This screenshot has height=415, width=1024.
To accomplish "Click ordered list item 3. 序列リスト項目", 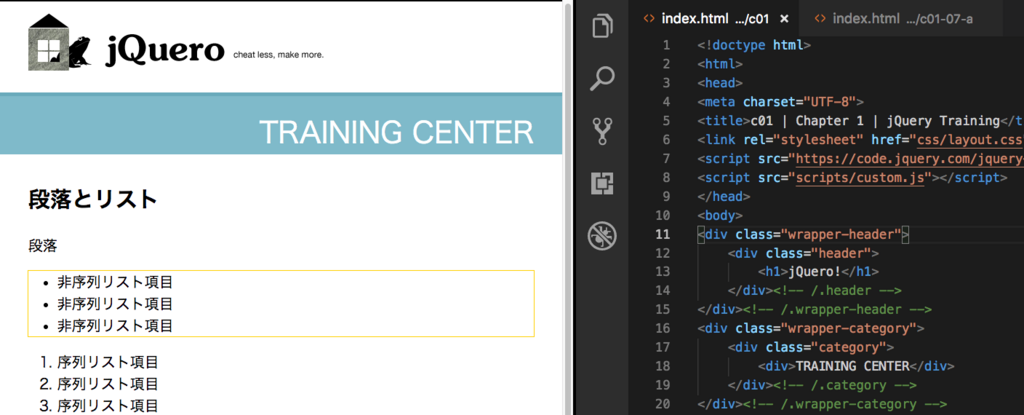I will click(99, 405).
